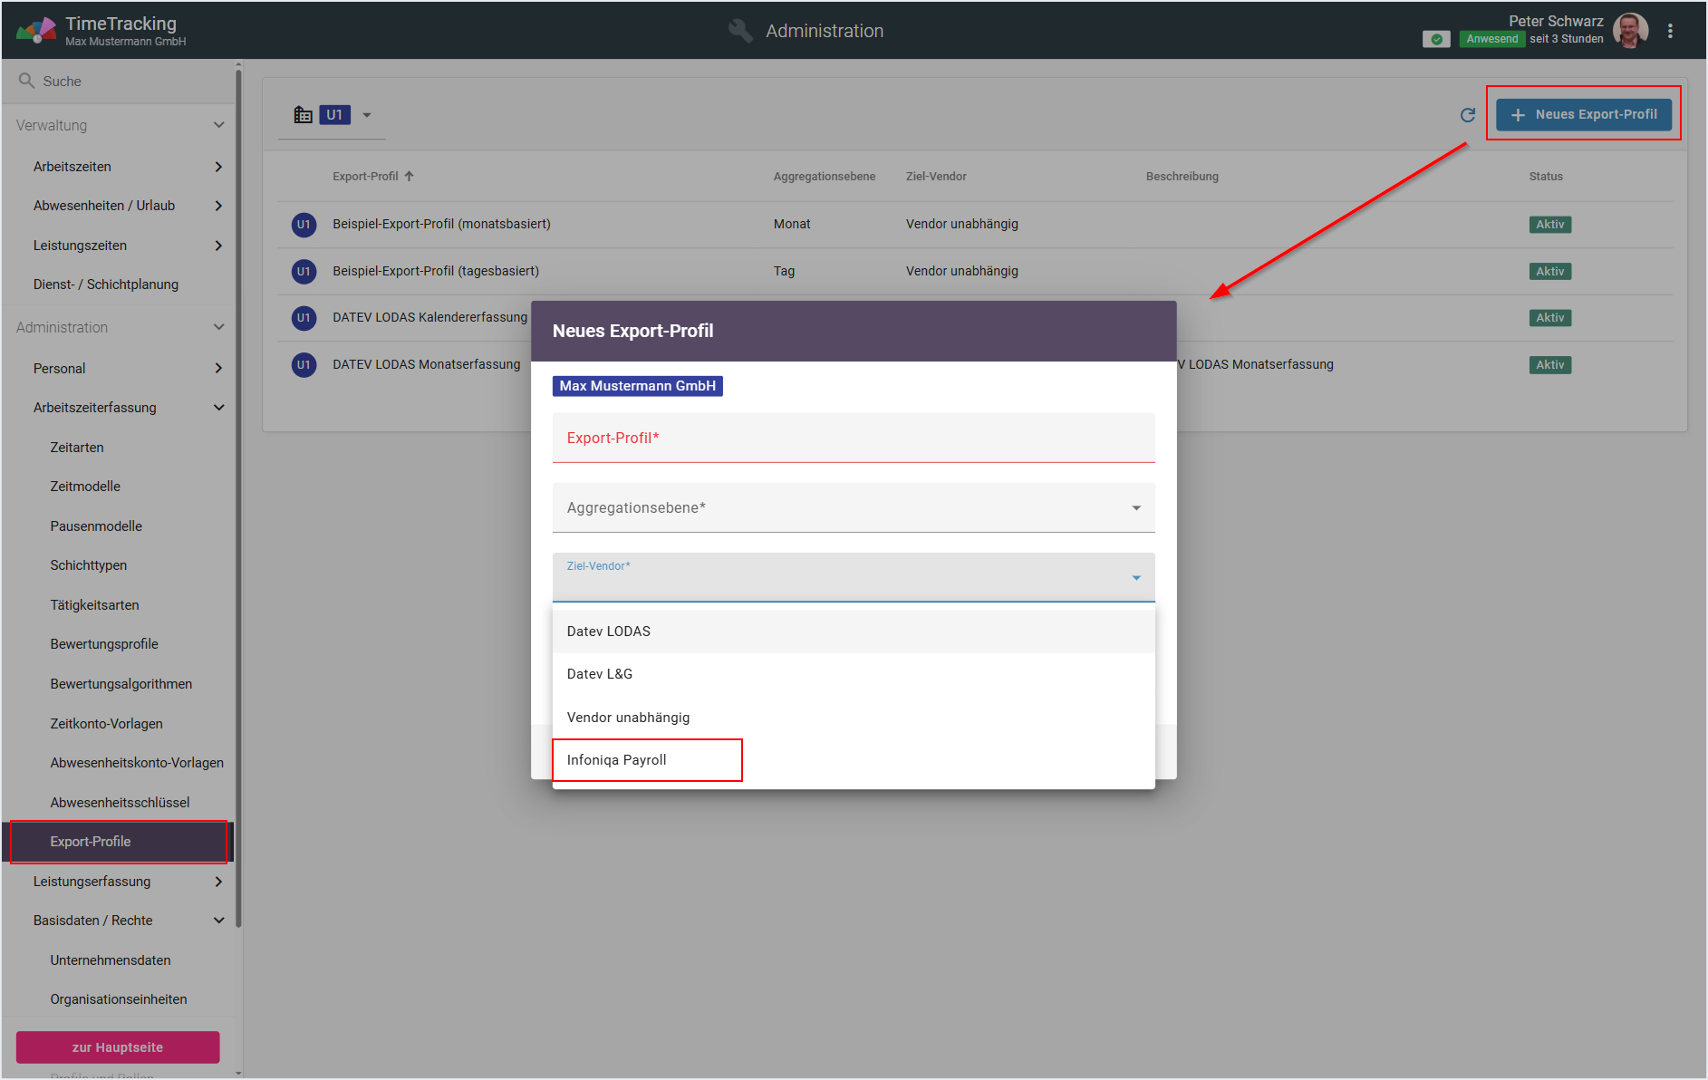1708x1080 pixels.
Task: Select Infoniqa Payroll from vendor list
Action: 617,760
